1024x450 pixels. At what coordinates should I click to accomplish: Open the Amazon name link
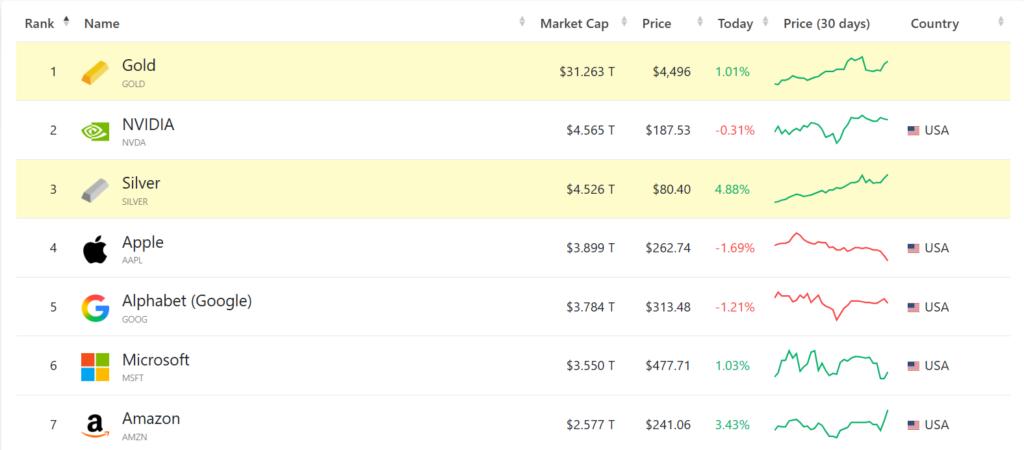(151, 419)
